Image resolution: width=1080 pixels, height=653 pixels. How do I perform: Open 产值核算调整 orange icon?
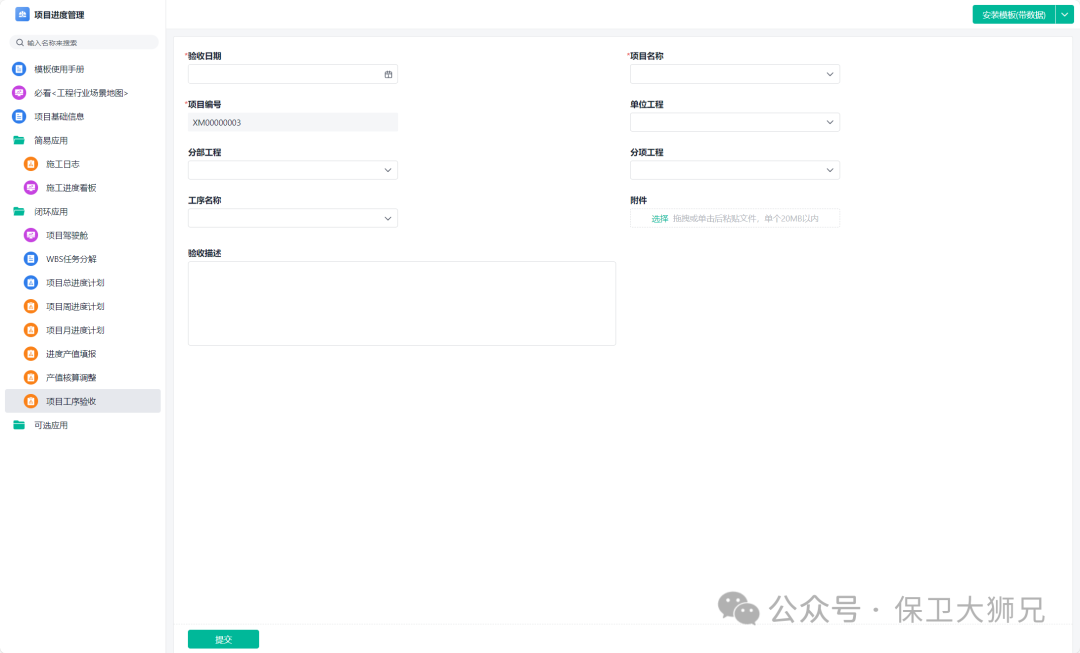pyautogui.click(x=31, y=377)
